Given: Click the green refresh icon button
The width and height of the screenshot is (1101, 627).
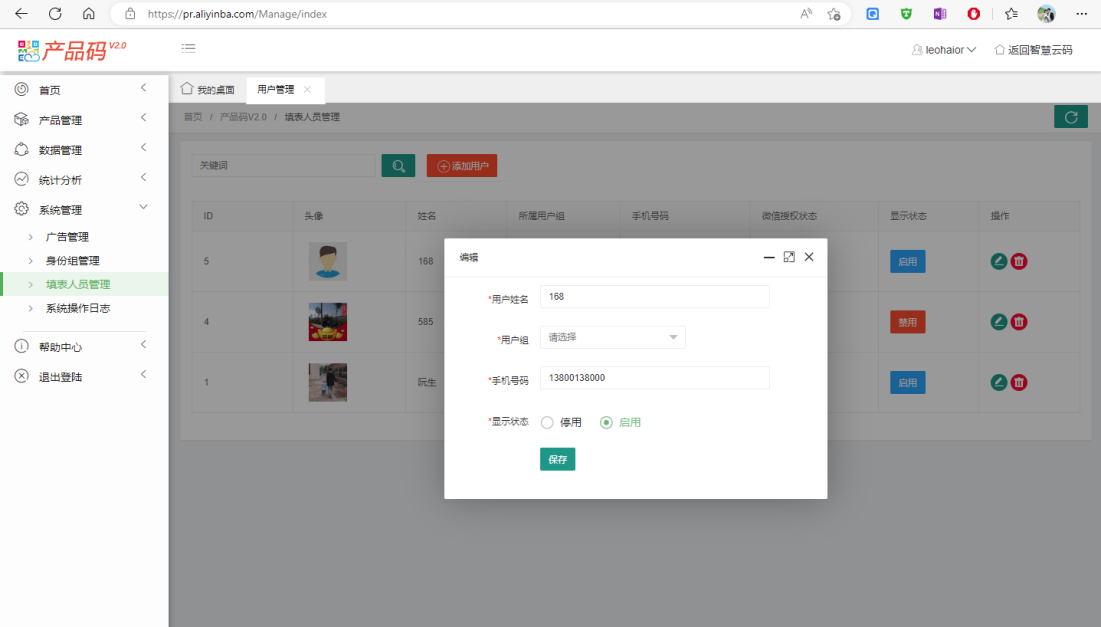Looking at the screenshot, I should pos(1070,117).
